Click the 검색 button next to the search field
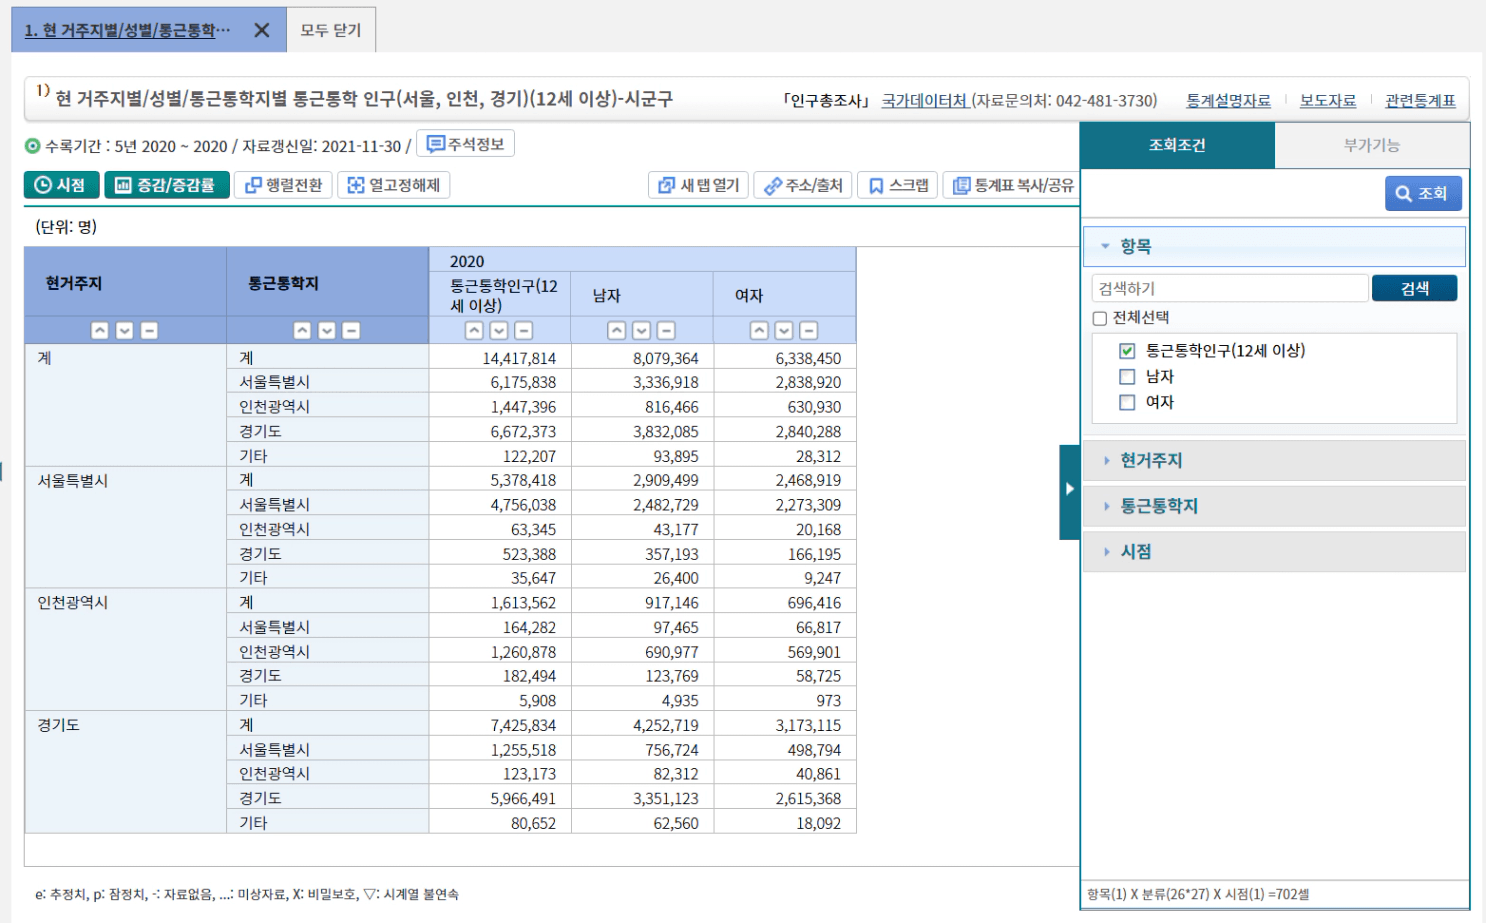The width and height of the screenshot is (1486, 923). tap(1414, 288)
